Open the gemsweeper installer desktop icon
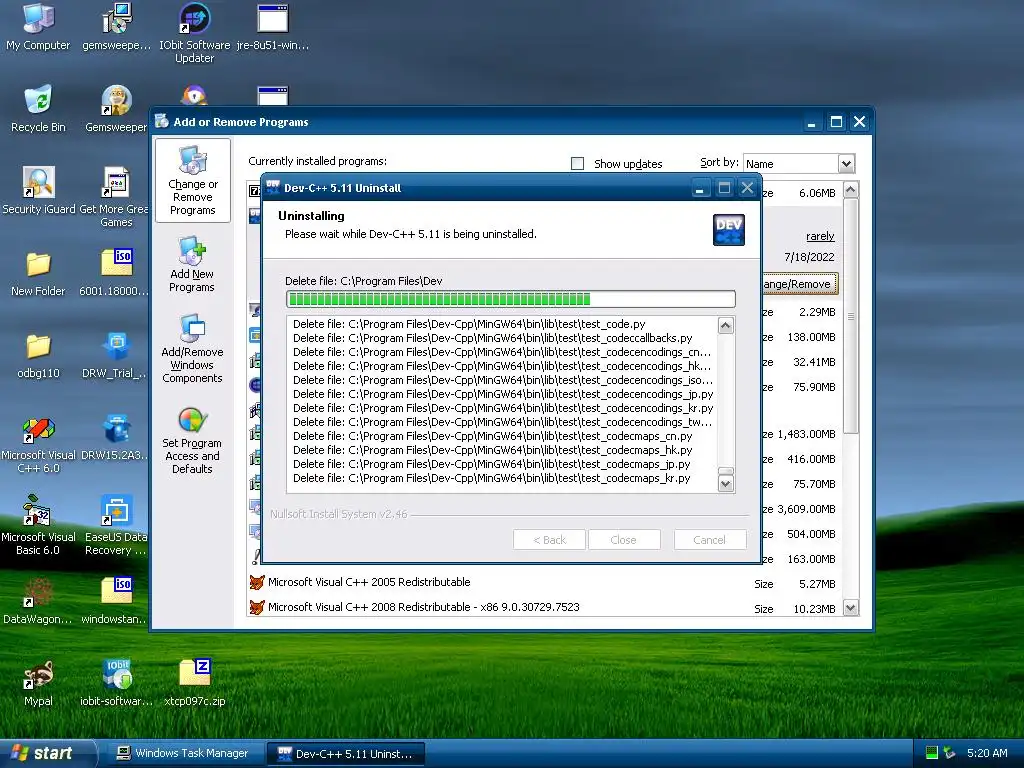Screen dimensions: 1024x768 tap(116, 27)
